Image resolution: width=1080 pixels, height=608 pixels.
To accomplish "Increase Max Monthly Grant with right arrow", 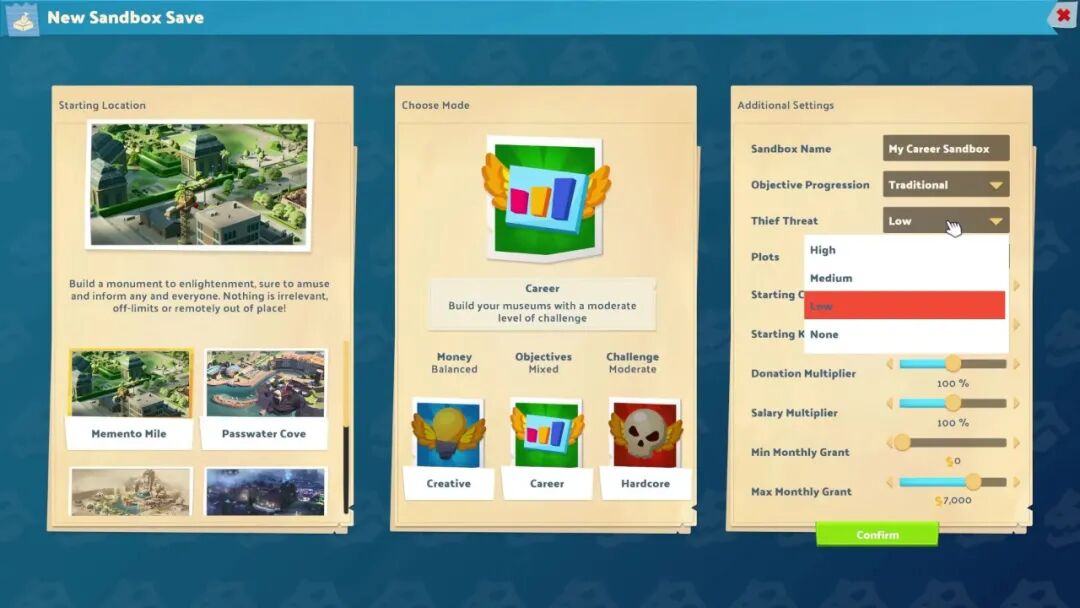I will 1016,482.
